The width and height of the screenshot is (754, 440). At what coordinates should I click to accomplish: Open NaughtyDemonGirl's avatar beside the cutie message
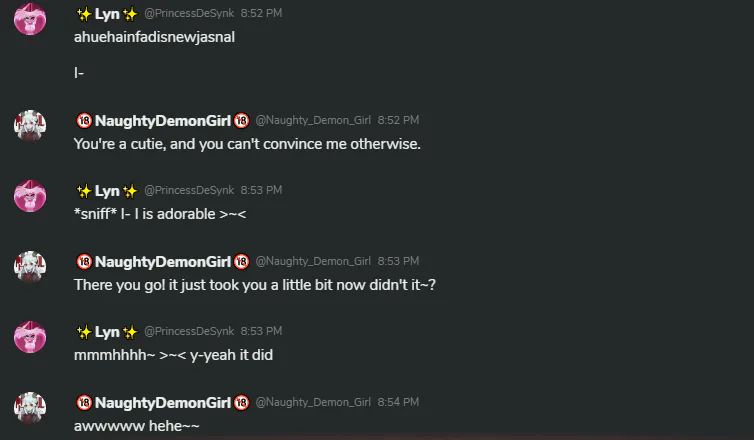pos(30,126)
